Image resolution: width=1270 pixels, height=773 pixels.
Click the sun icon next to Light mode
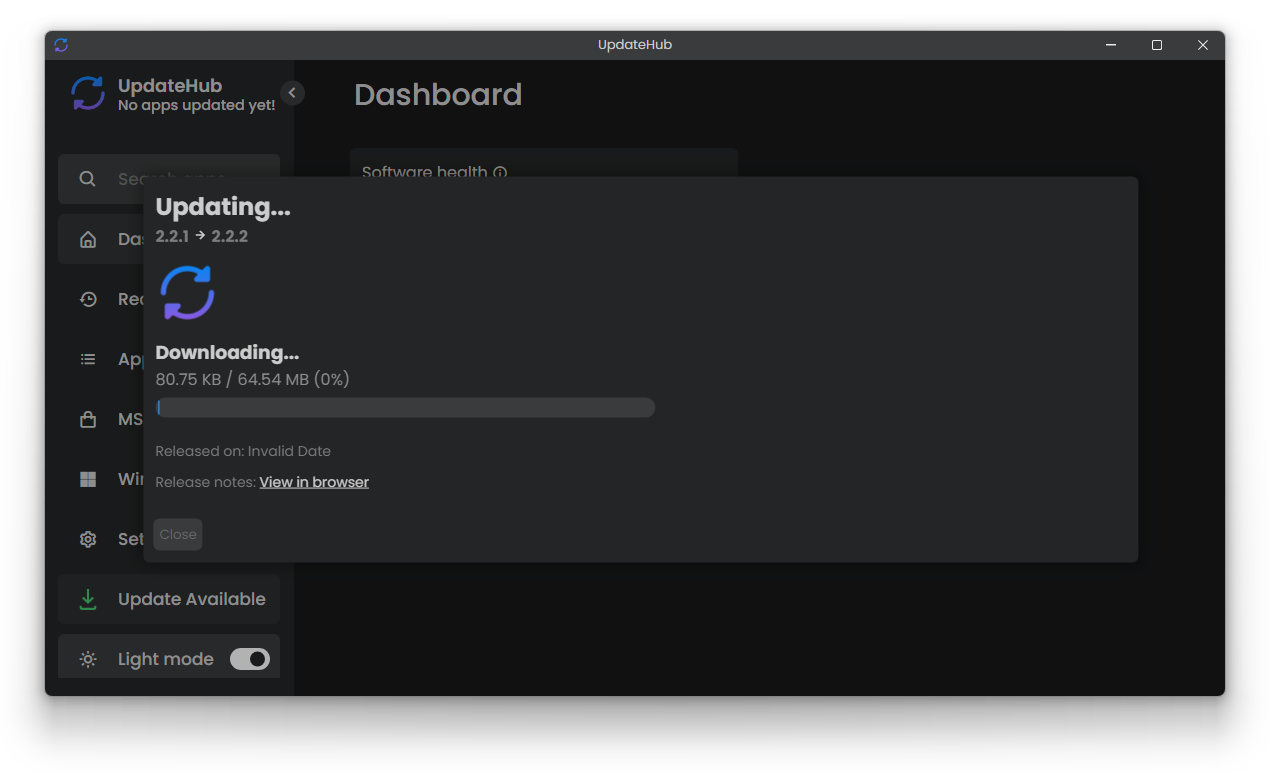[x=88, y=658]
